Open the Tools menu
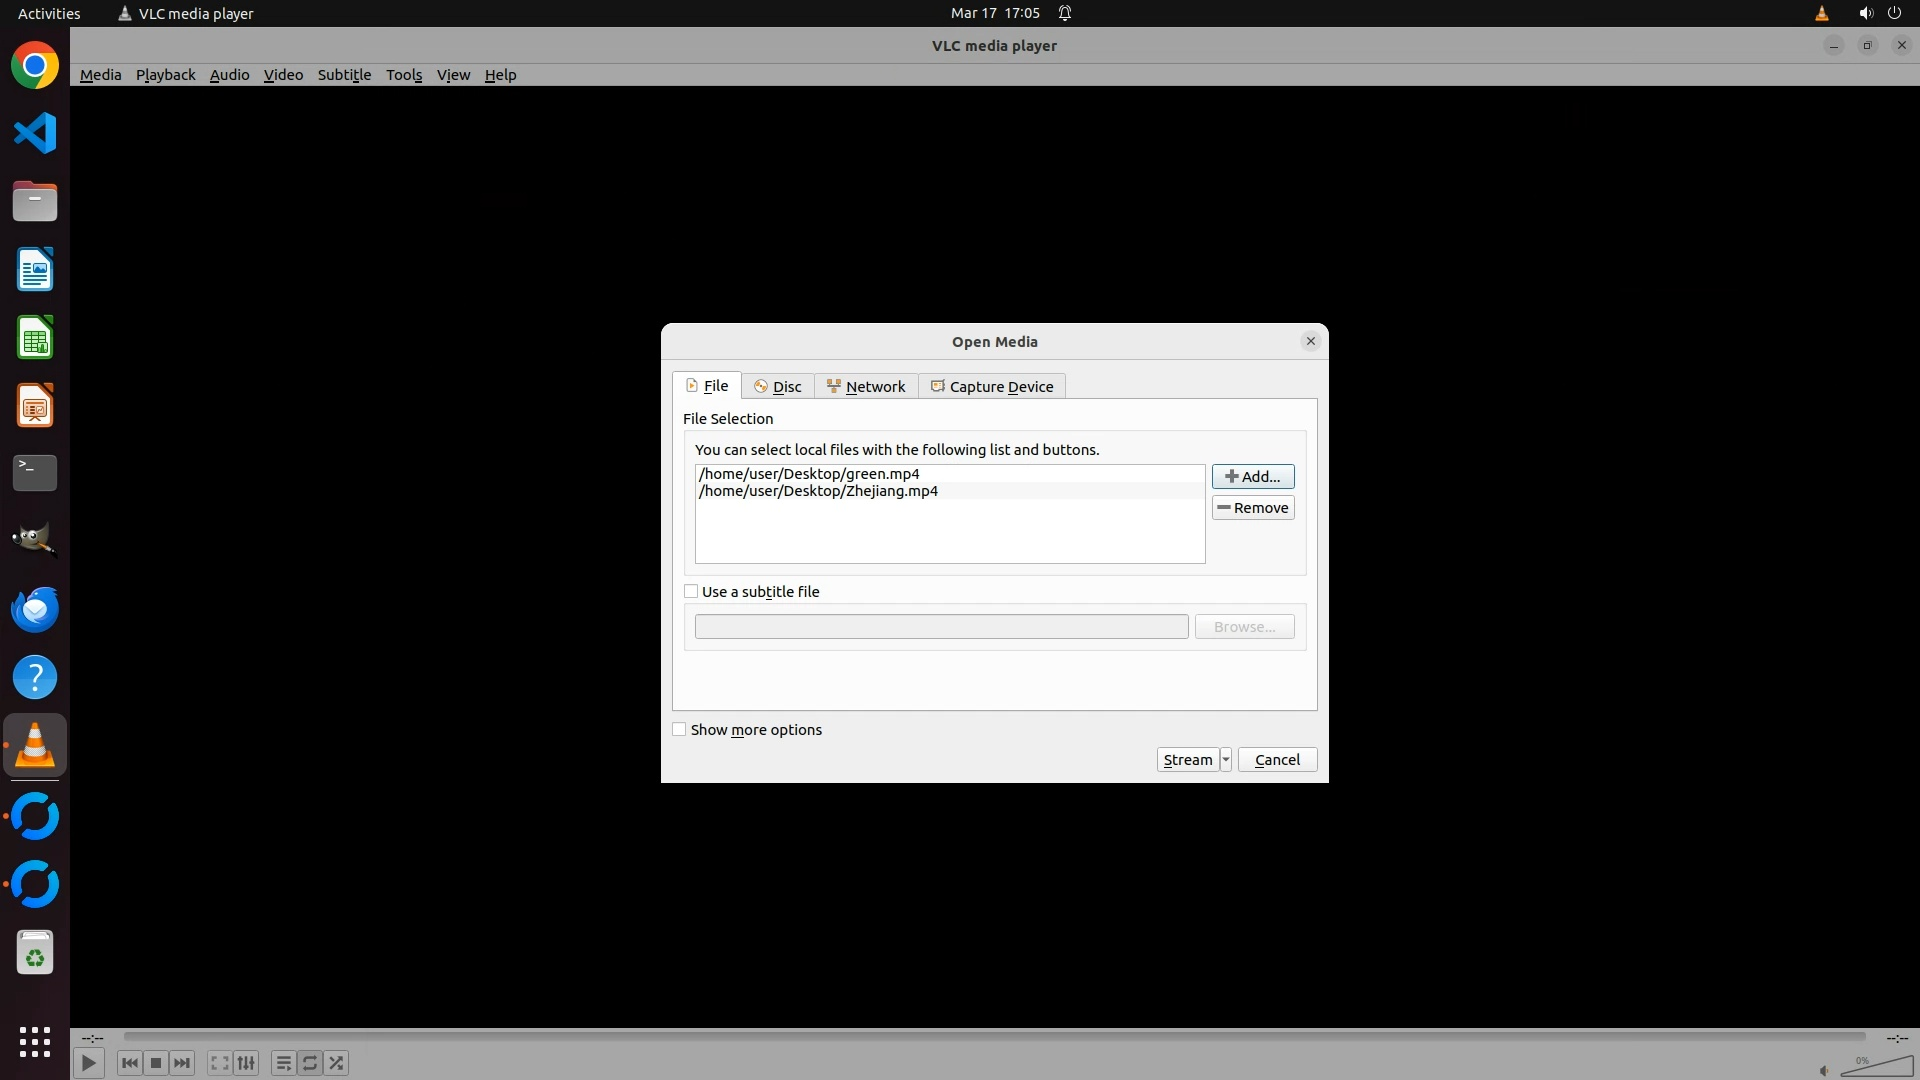The image size is (1920, 1080). pos(404,75)
